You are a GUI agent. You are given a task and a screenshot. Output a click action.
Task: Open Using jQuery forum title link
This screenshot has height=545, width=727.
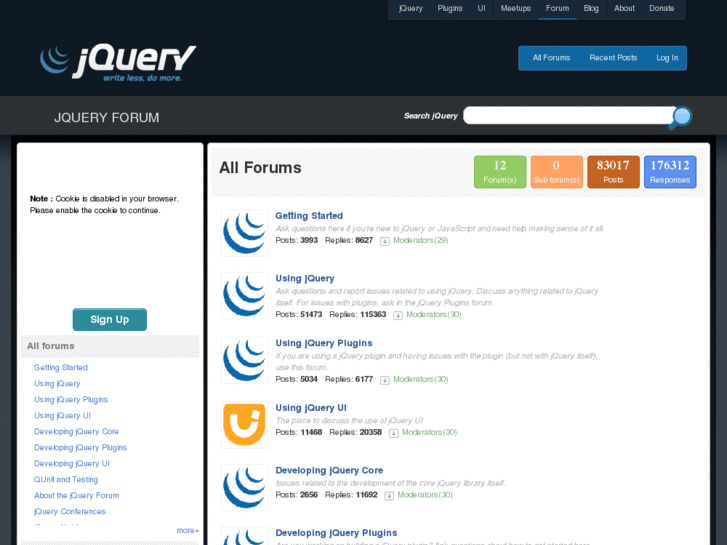click(305, 278)
